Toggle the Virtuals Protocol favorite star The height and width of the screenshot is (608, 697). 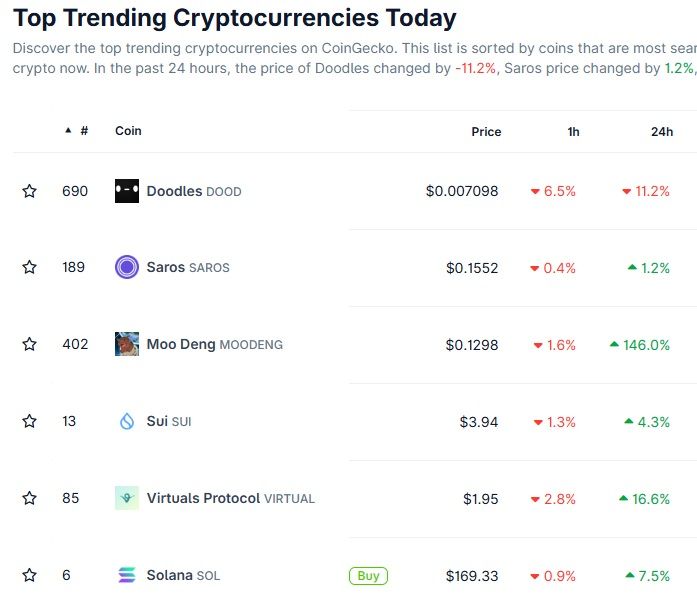click(30, 498)
